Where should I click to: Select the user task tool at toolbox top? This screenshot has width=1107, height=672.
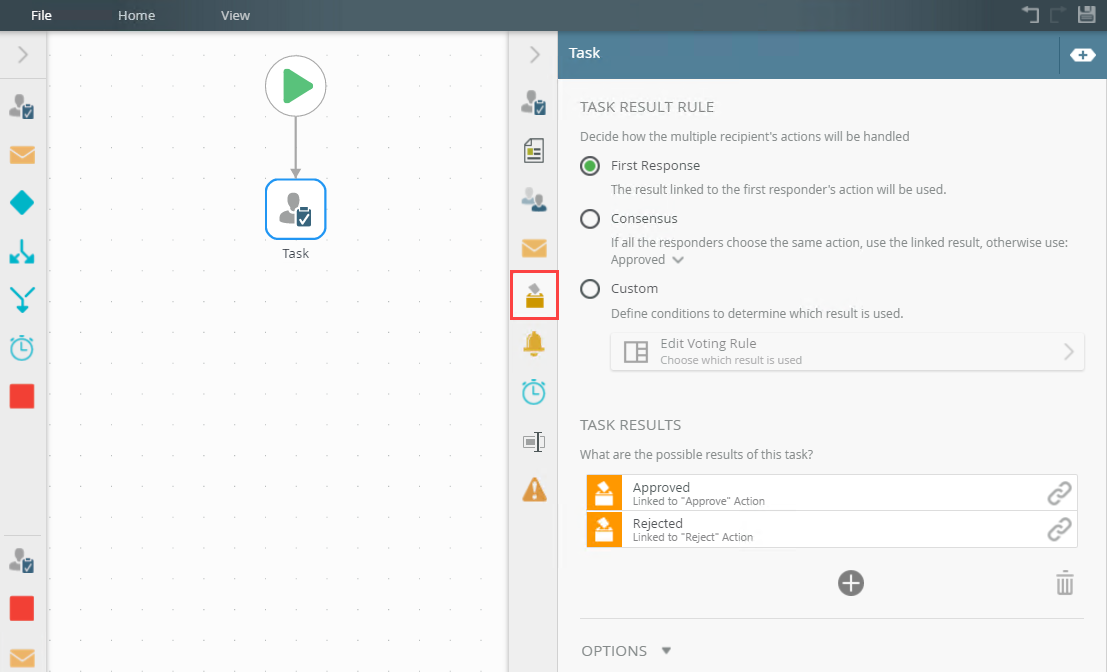(22, 107)
